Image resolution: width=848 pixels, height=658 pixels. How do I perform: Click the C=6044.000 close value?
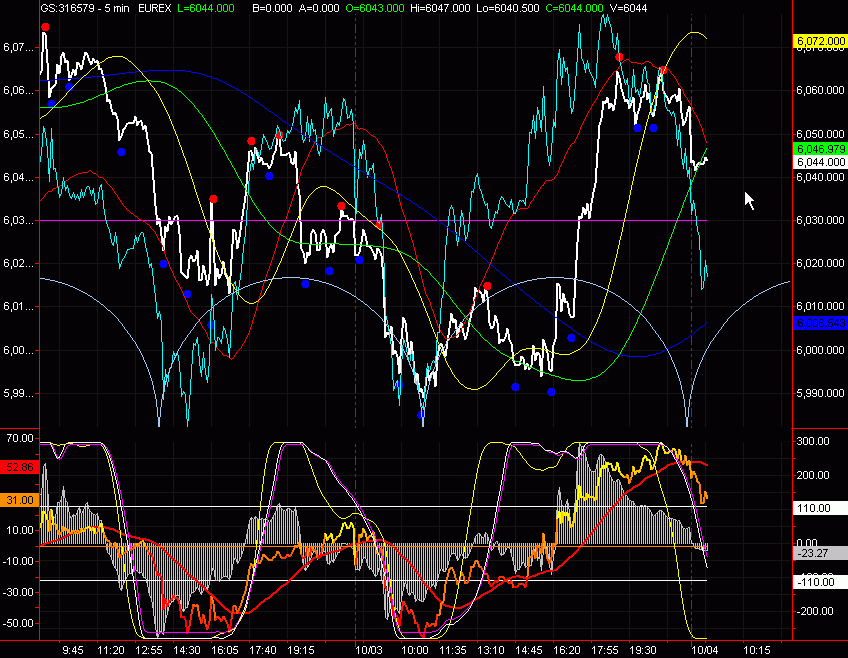[574, 8]
